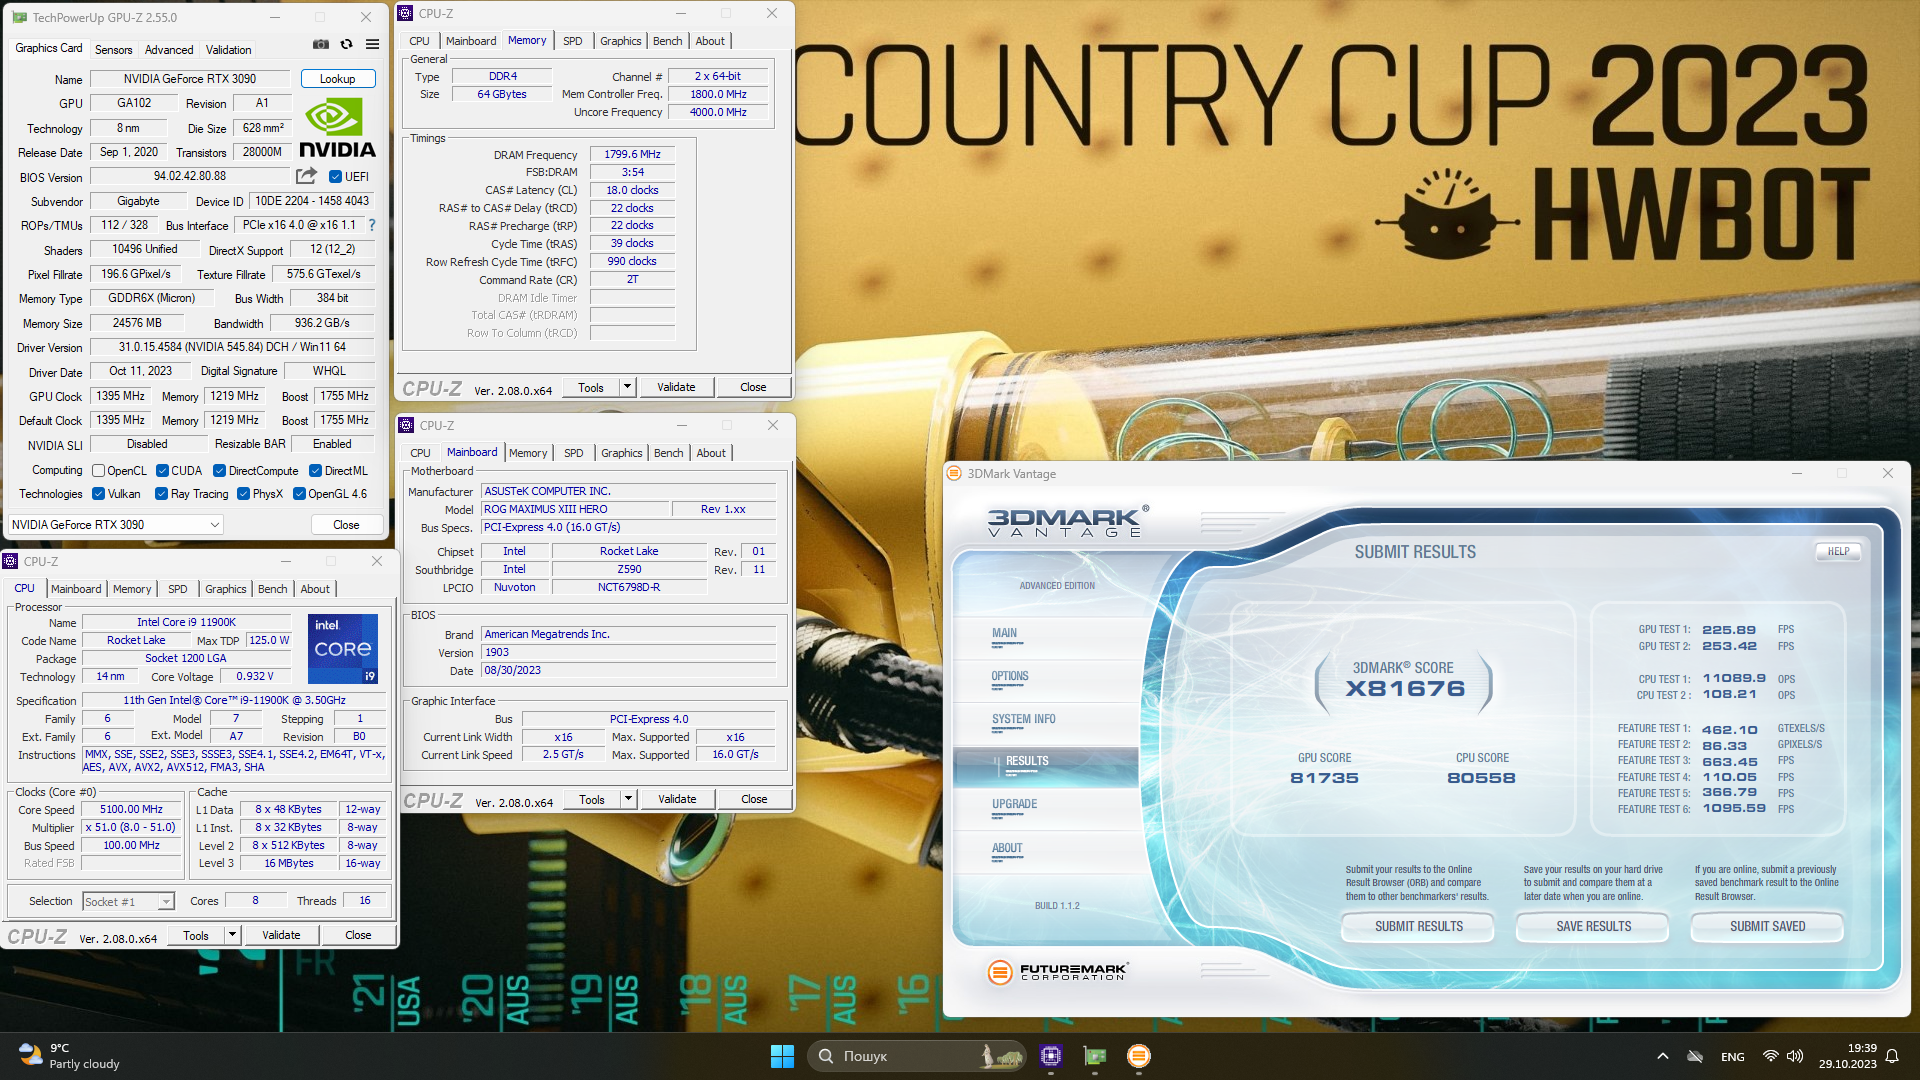Click the GPU-Z screenshot camera icon

tap(320, 45)
